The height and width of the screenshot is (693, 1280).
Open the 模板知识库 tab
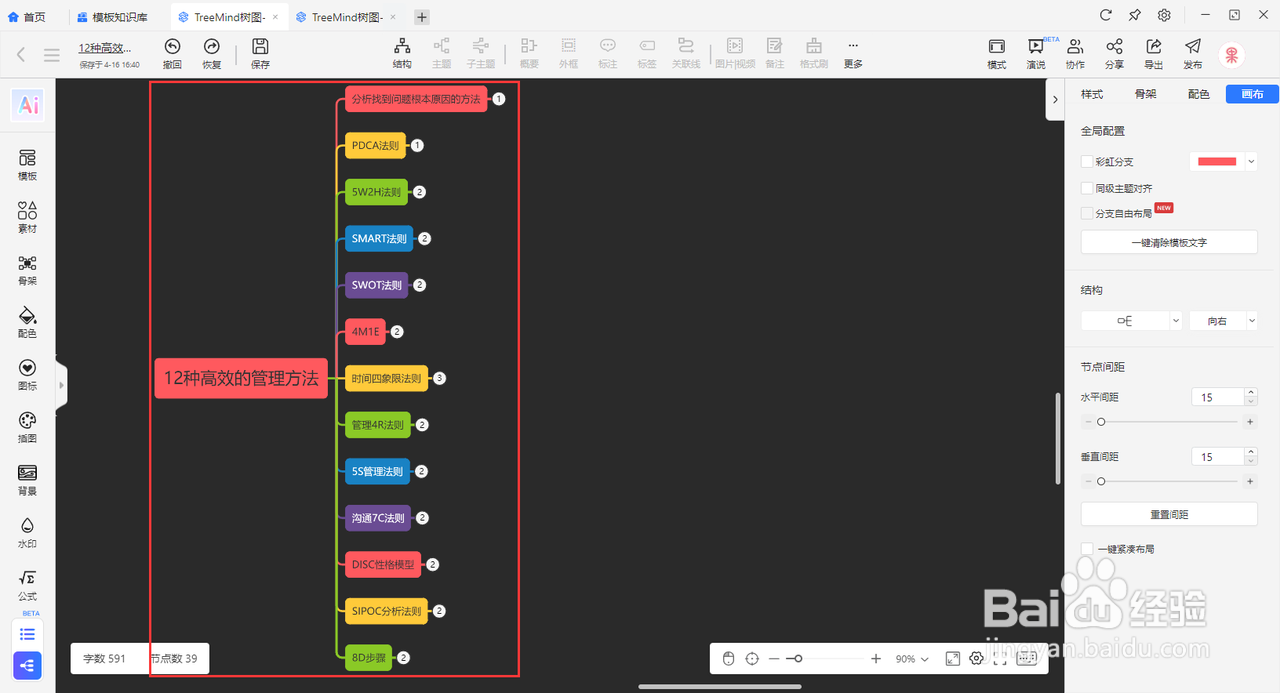click(x=113, y=17)
